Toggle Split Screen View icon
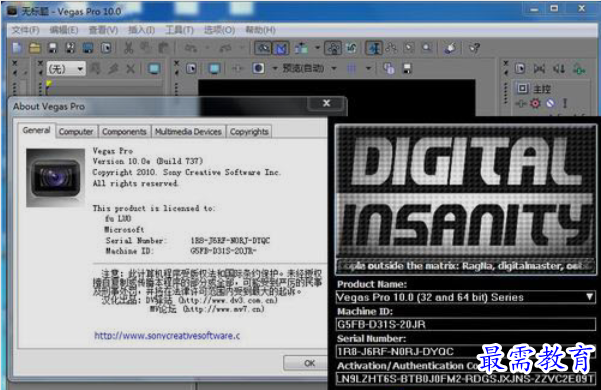Screen dimensions: 601x390 coord(258,69)
